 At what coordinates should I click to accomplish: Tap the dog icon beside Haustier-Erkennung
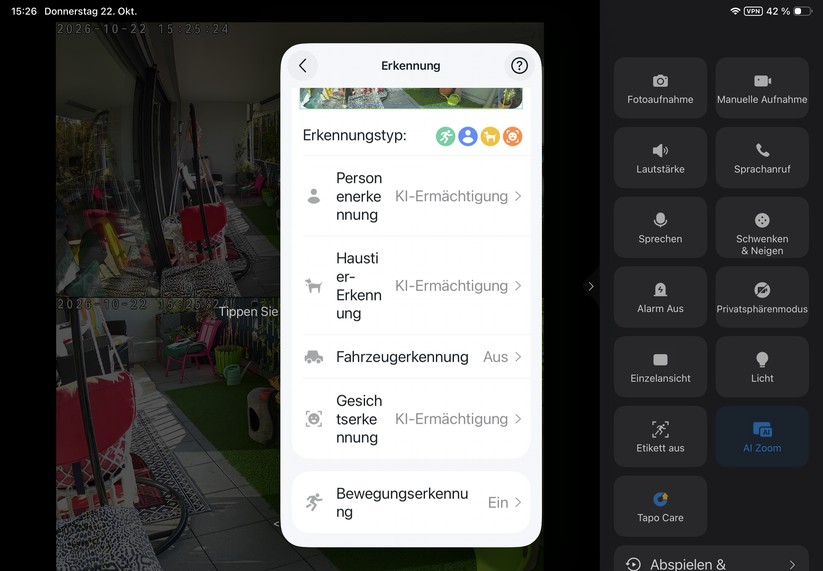(x=313, y=286)
